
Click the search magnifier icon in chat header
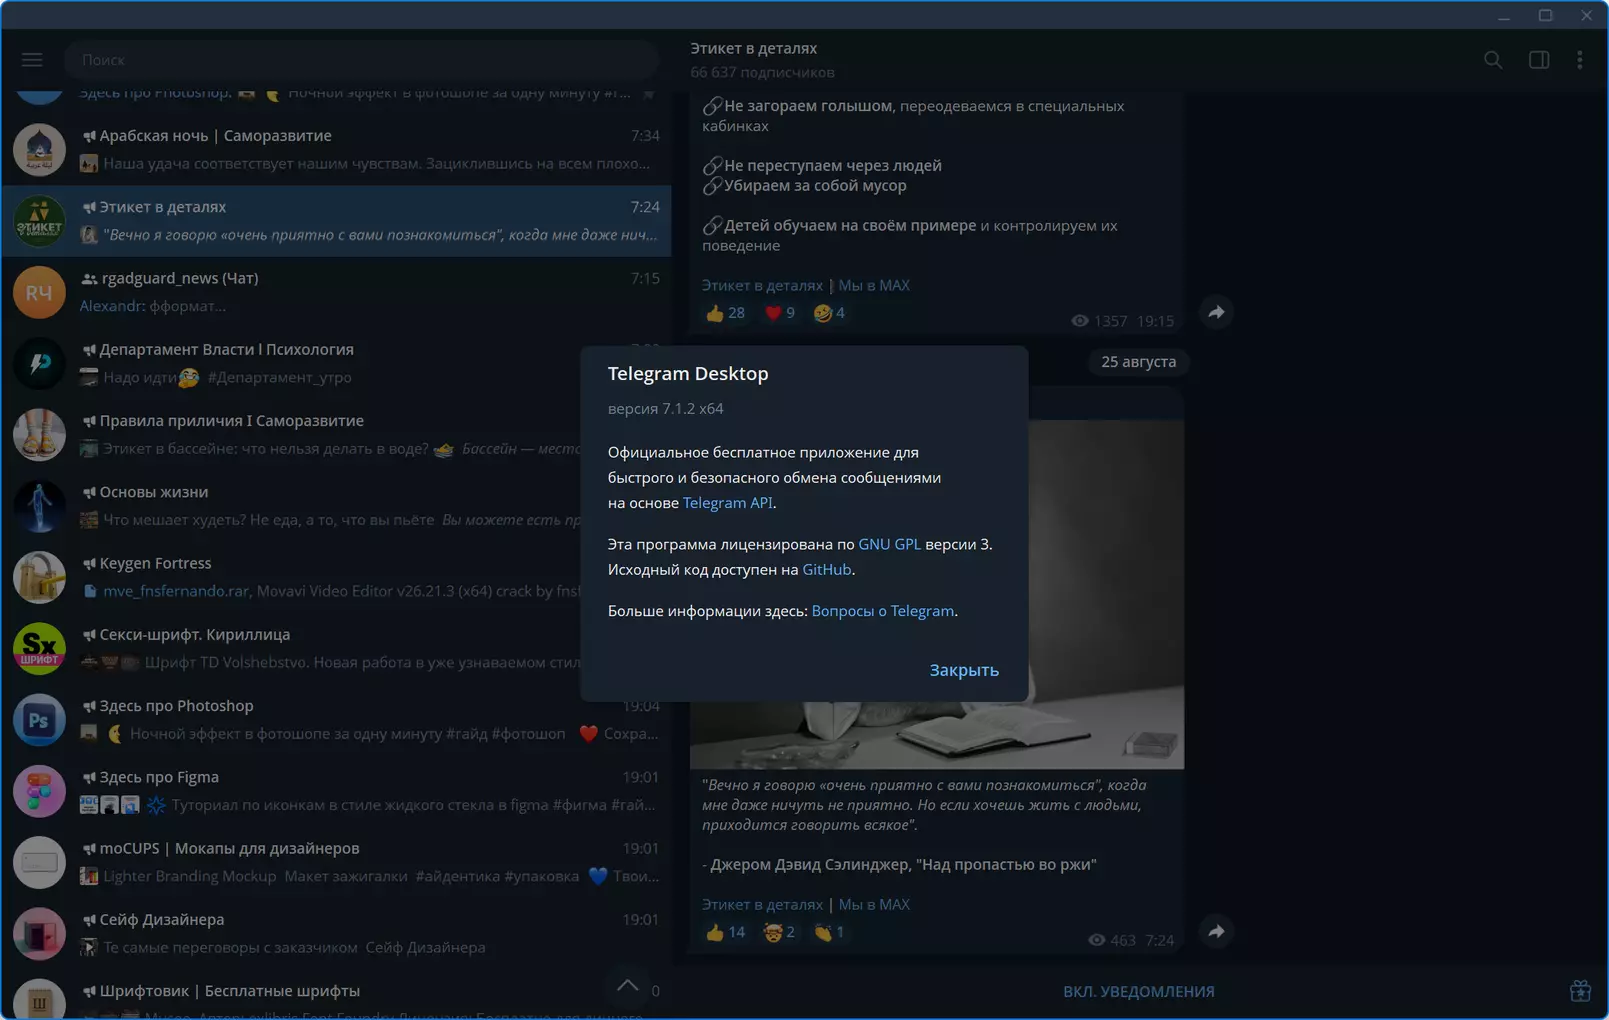click(x=1493, y=60)
